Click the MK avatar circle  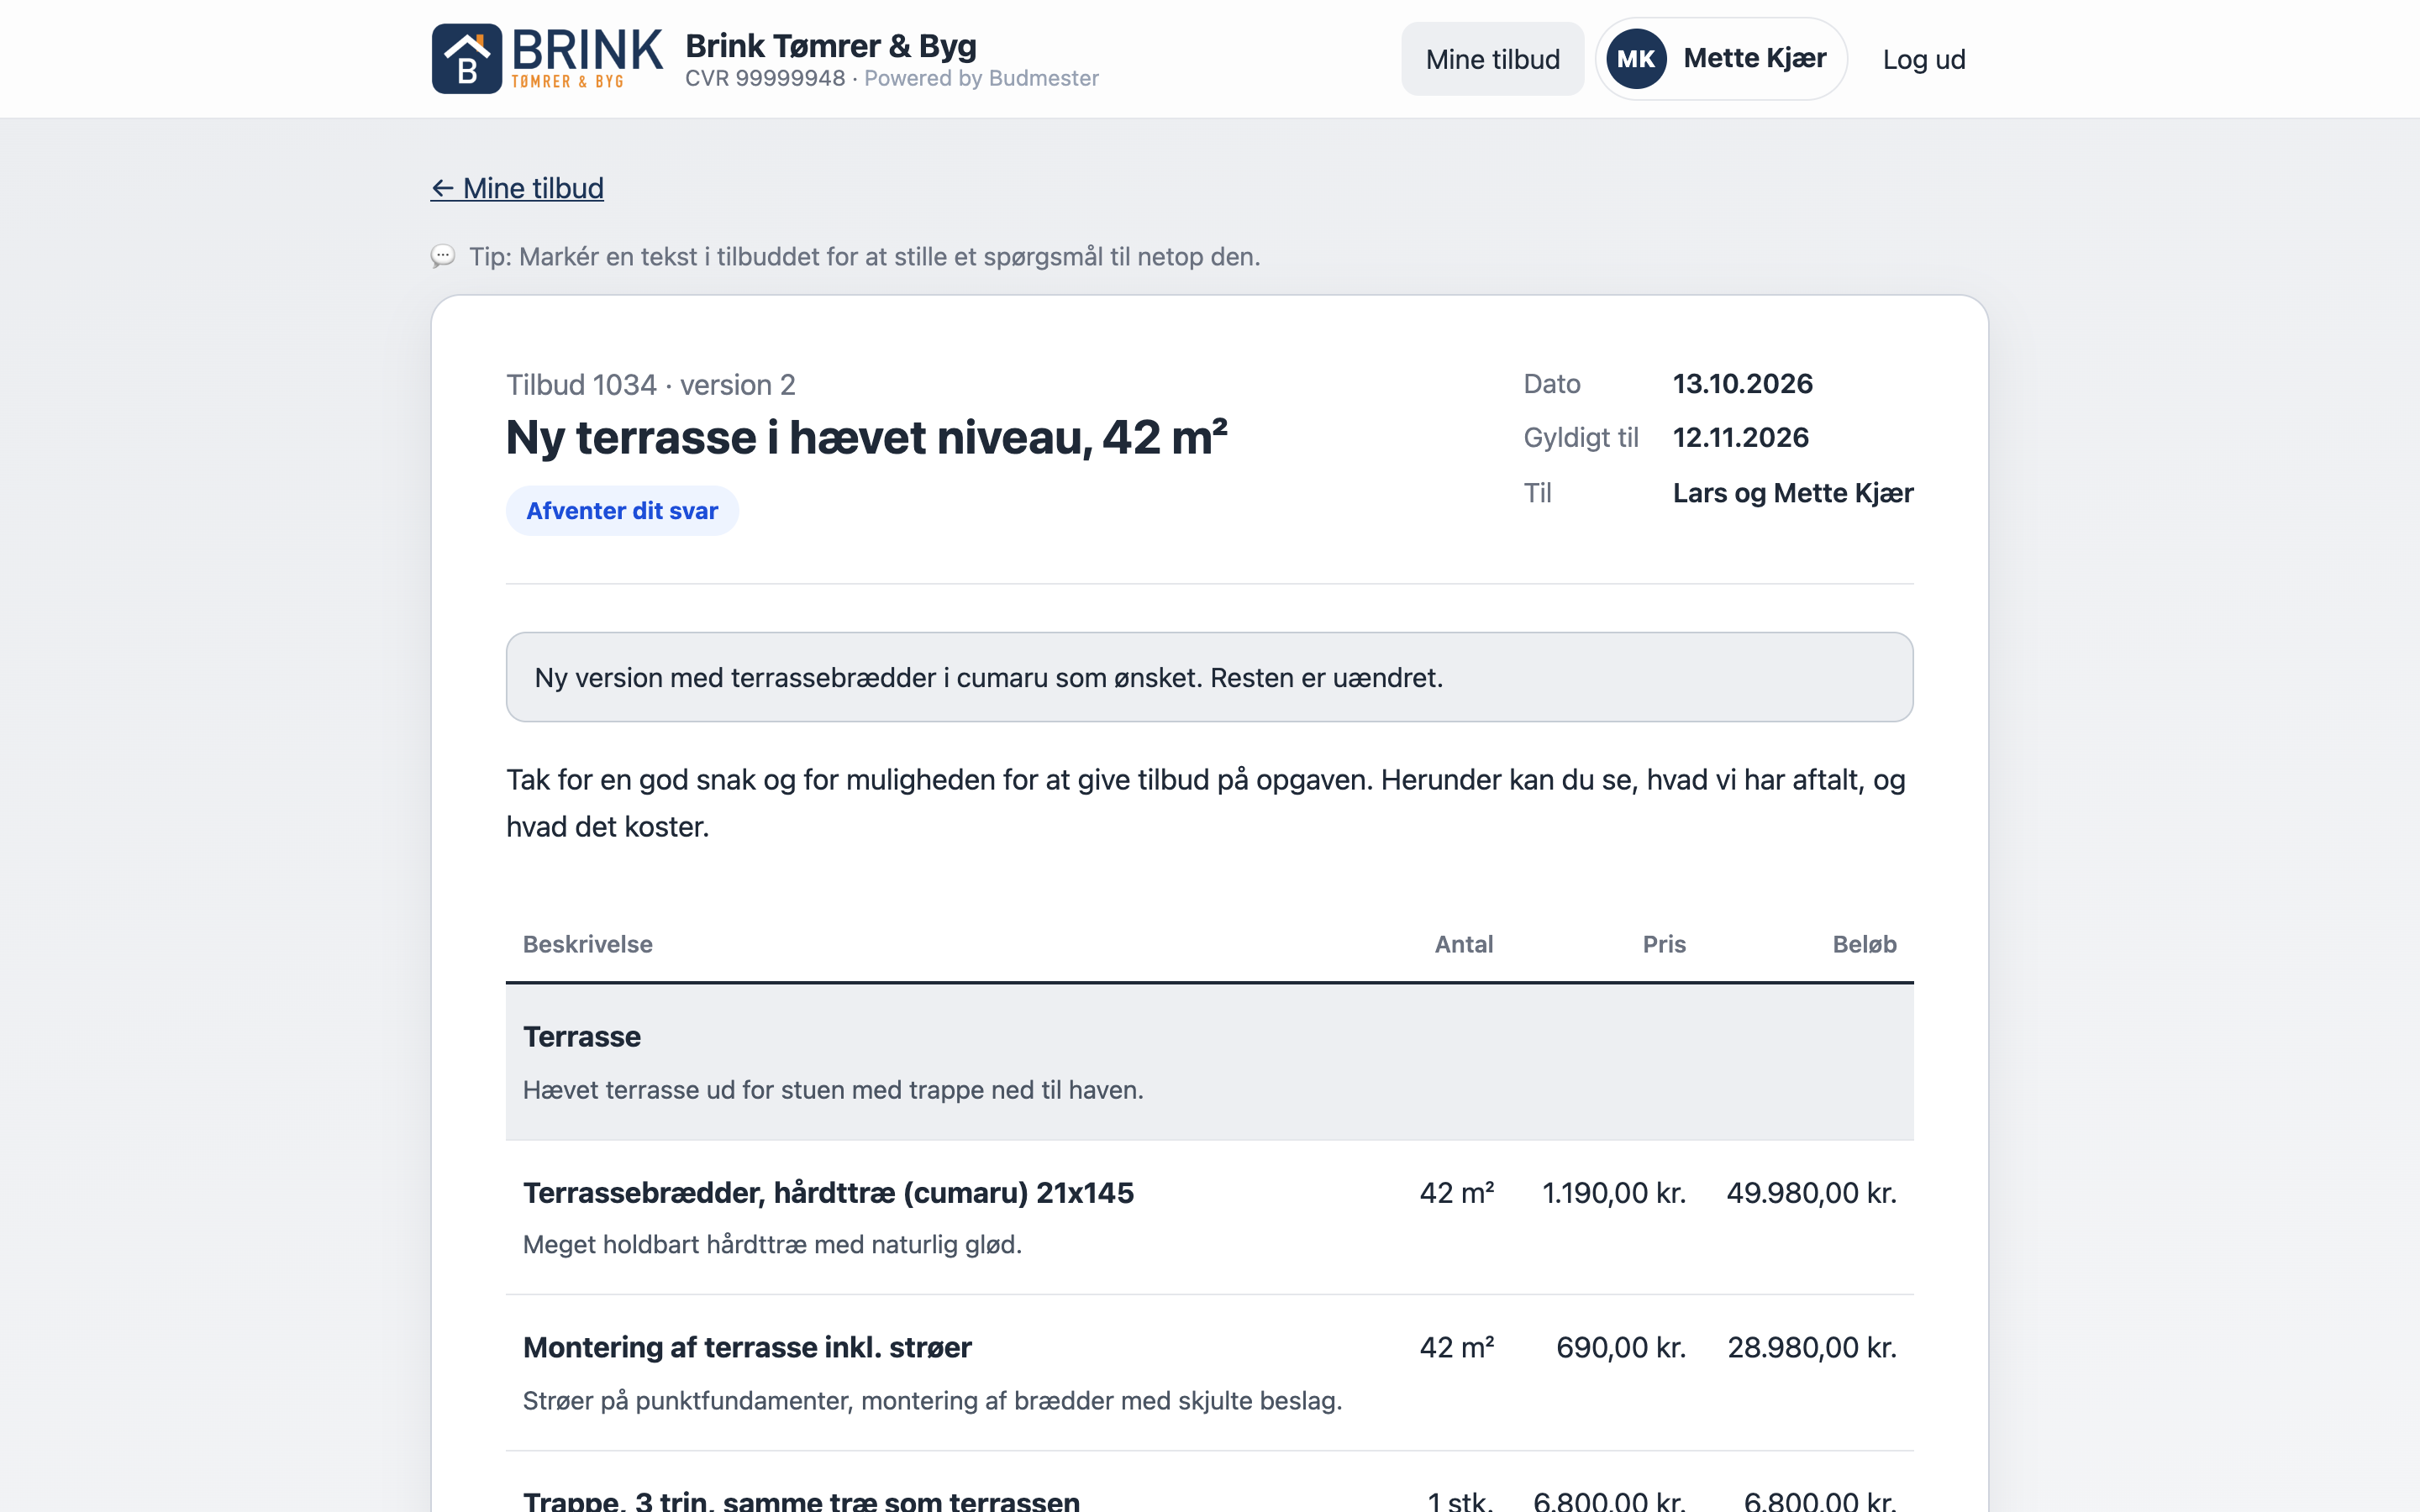[x=1635, y=59]
